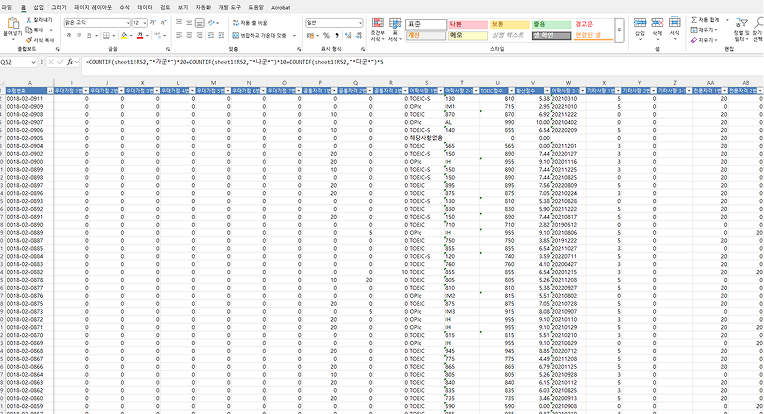The width and height of the screenshot is (764, 414).
Task: Open the 데이터 (Data) ribbon tab
Action: [x=145, y=6]
